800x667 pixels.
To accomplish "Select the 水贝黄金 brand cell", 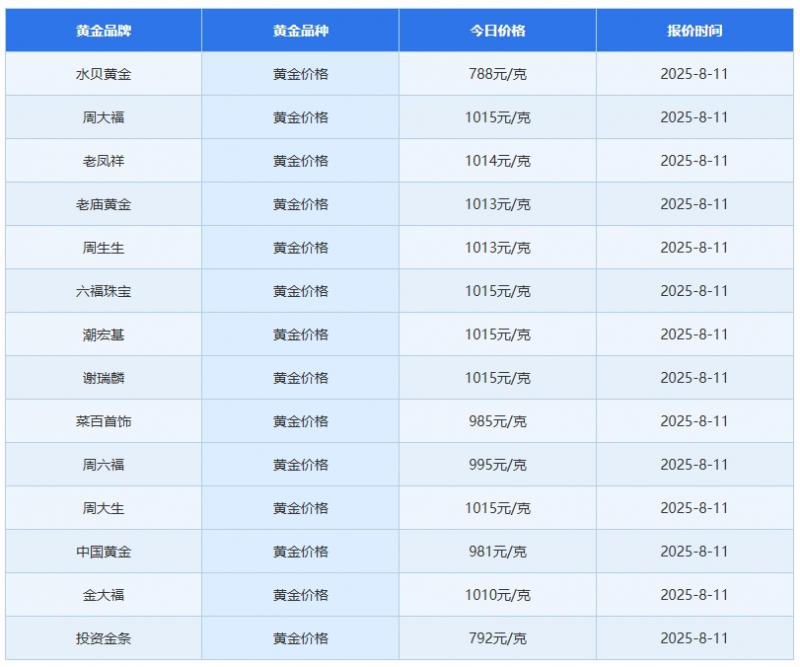I will pyautogui.click(x=104, y=74).
